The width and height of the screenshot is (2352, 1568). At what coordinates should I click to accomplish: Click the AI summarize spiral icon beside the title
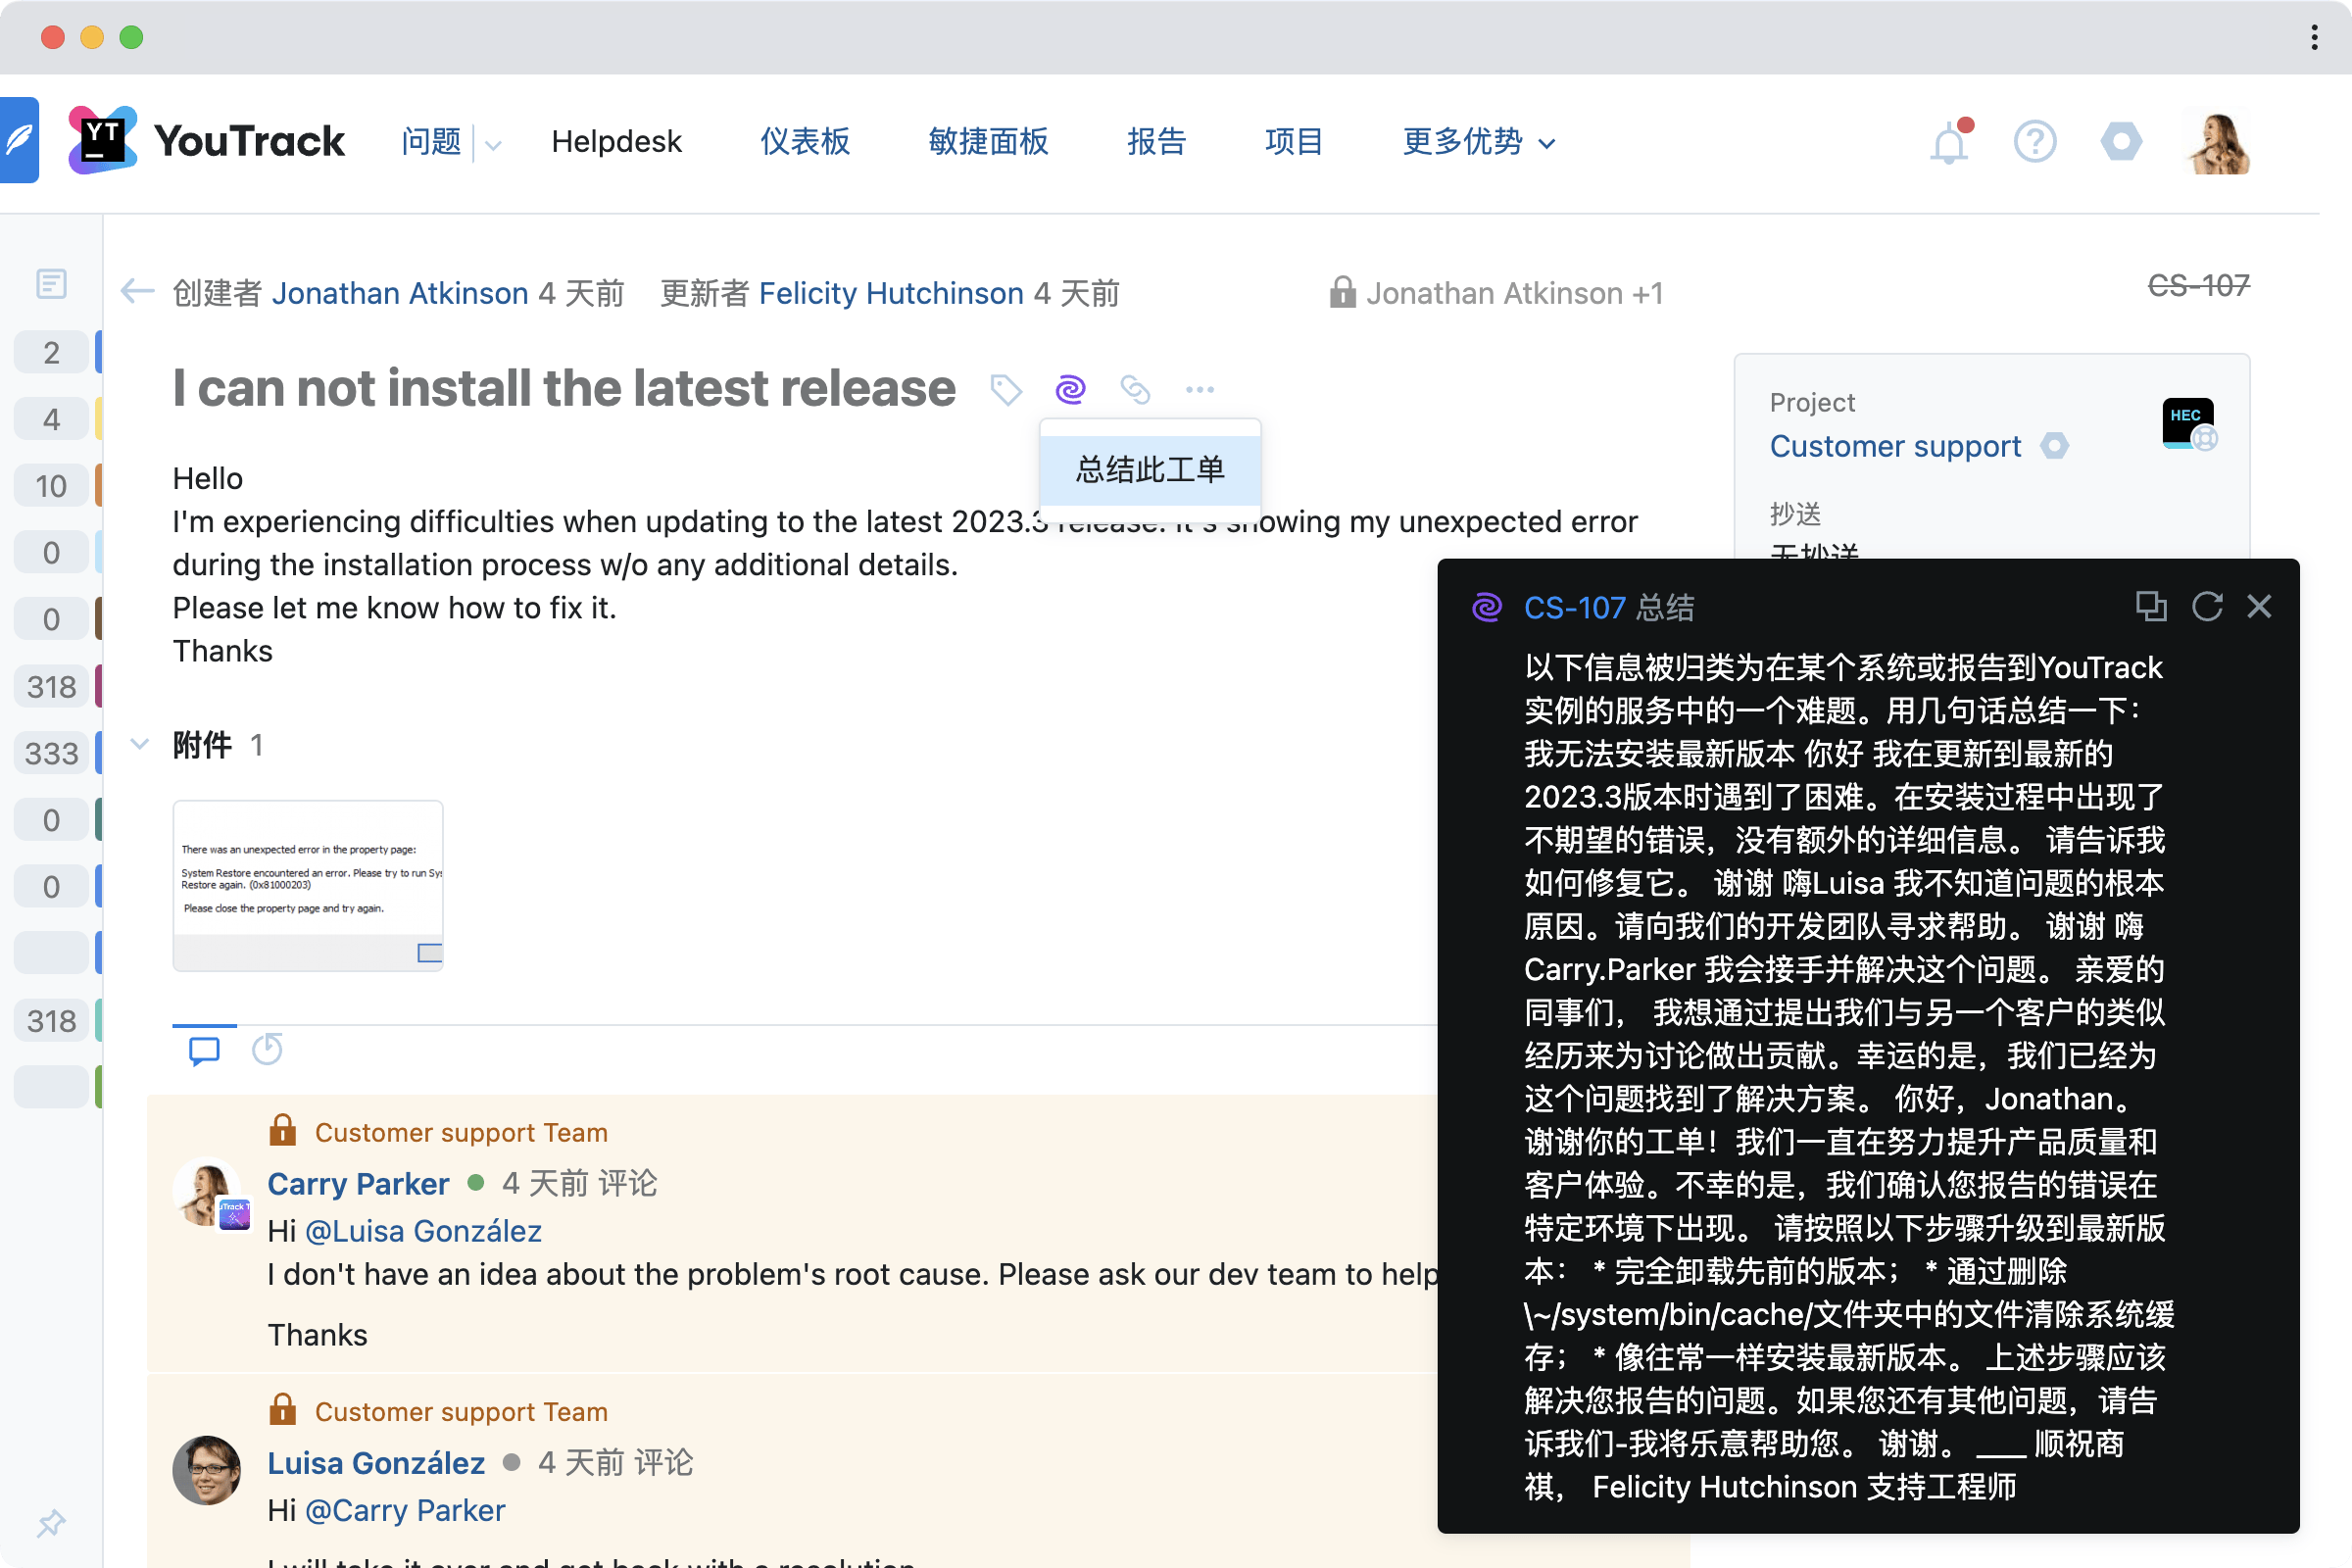1070,389
